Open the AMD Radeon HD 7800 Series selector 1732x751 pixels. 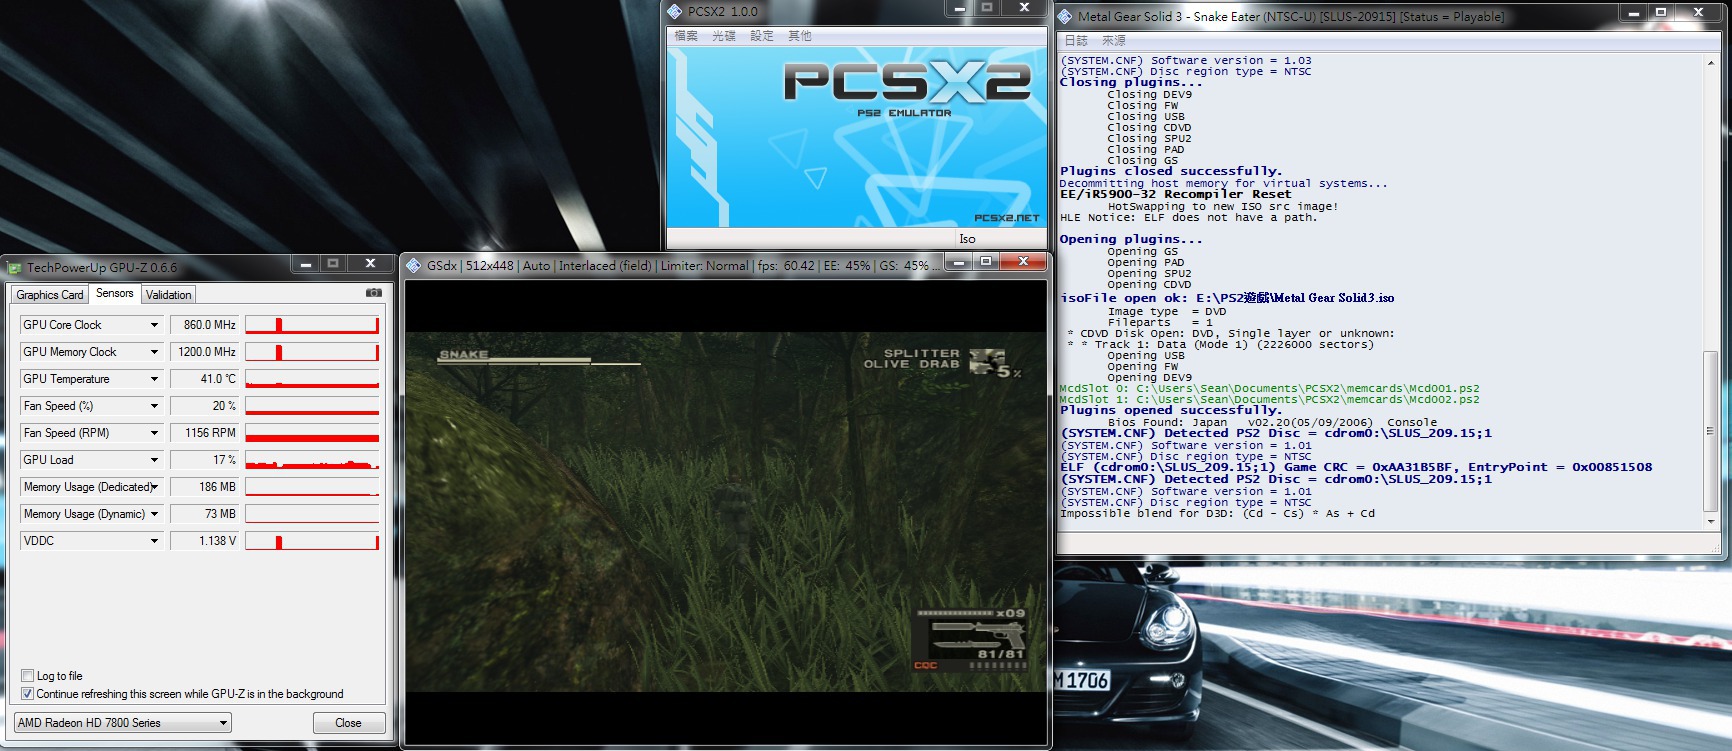tap(122, 723)
